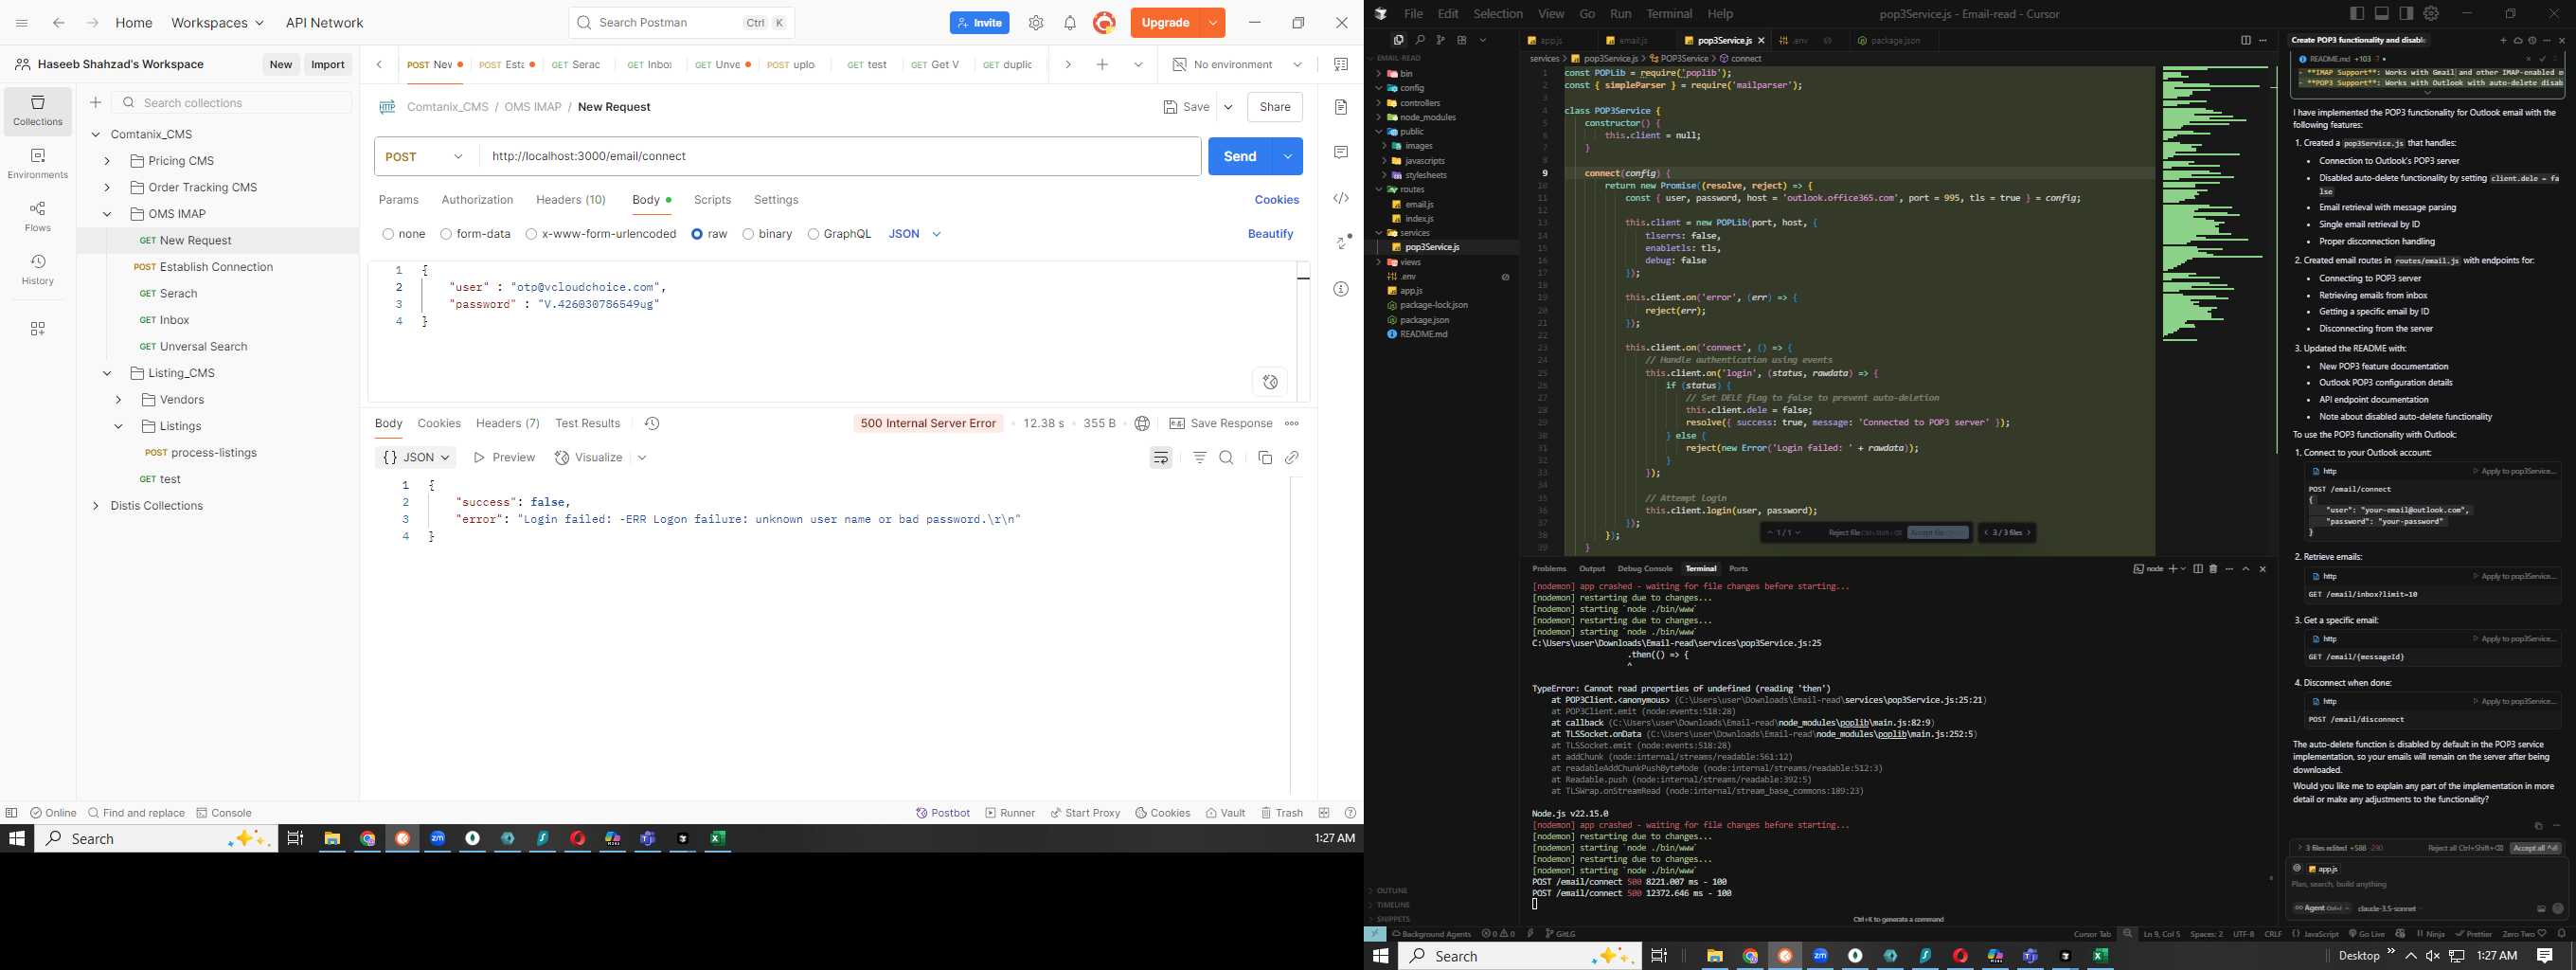Split the Cursor editor right

tap(2245, 40)
